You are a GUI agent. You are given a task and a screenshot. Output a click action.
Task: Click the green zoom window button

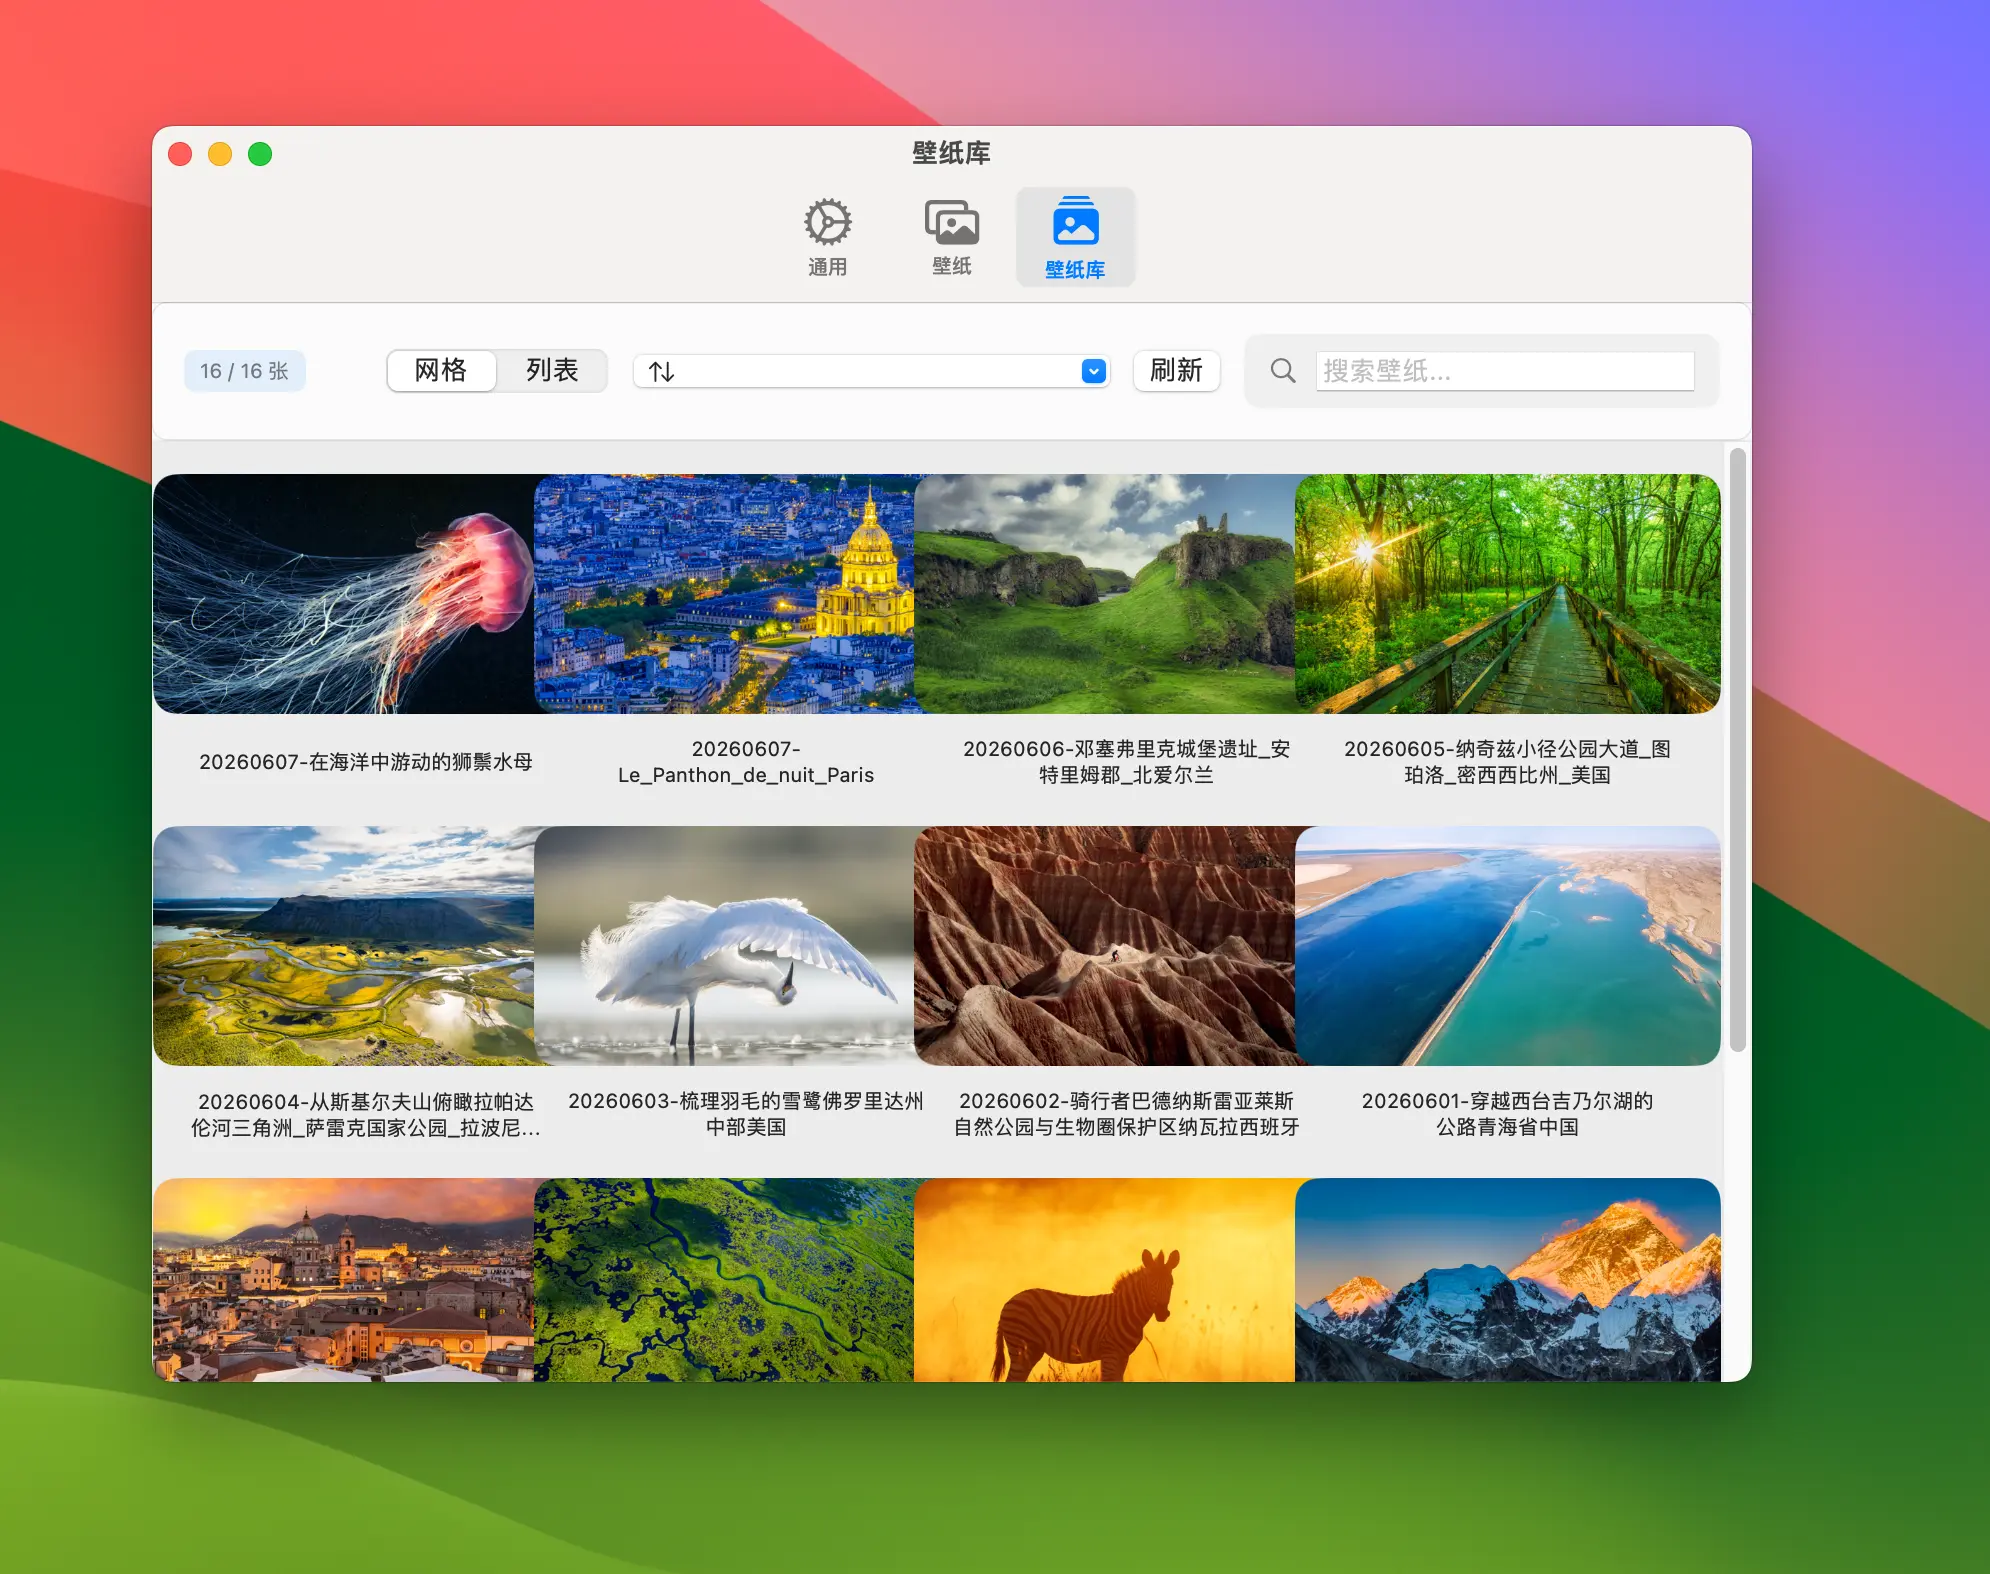pyautogui.click(x=260, y=154)
